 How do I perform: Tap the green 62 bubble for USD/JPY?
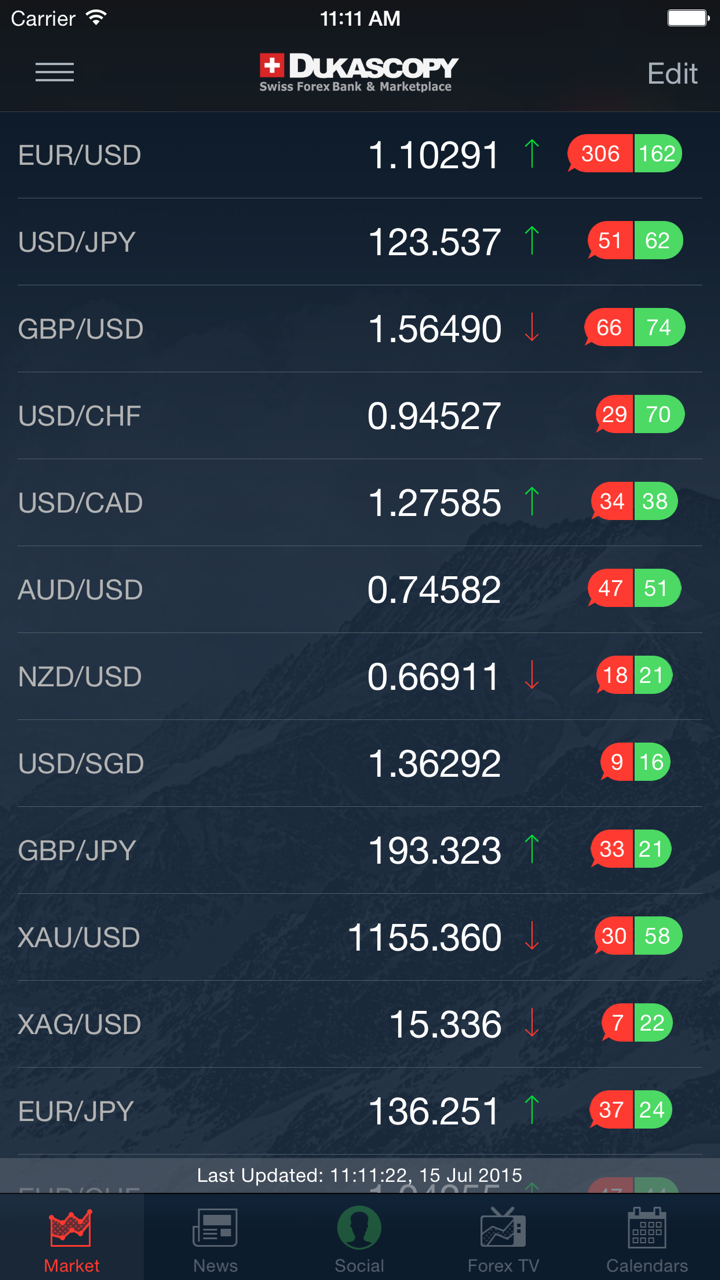pyautogui.click(x=658, y=241)
